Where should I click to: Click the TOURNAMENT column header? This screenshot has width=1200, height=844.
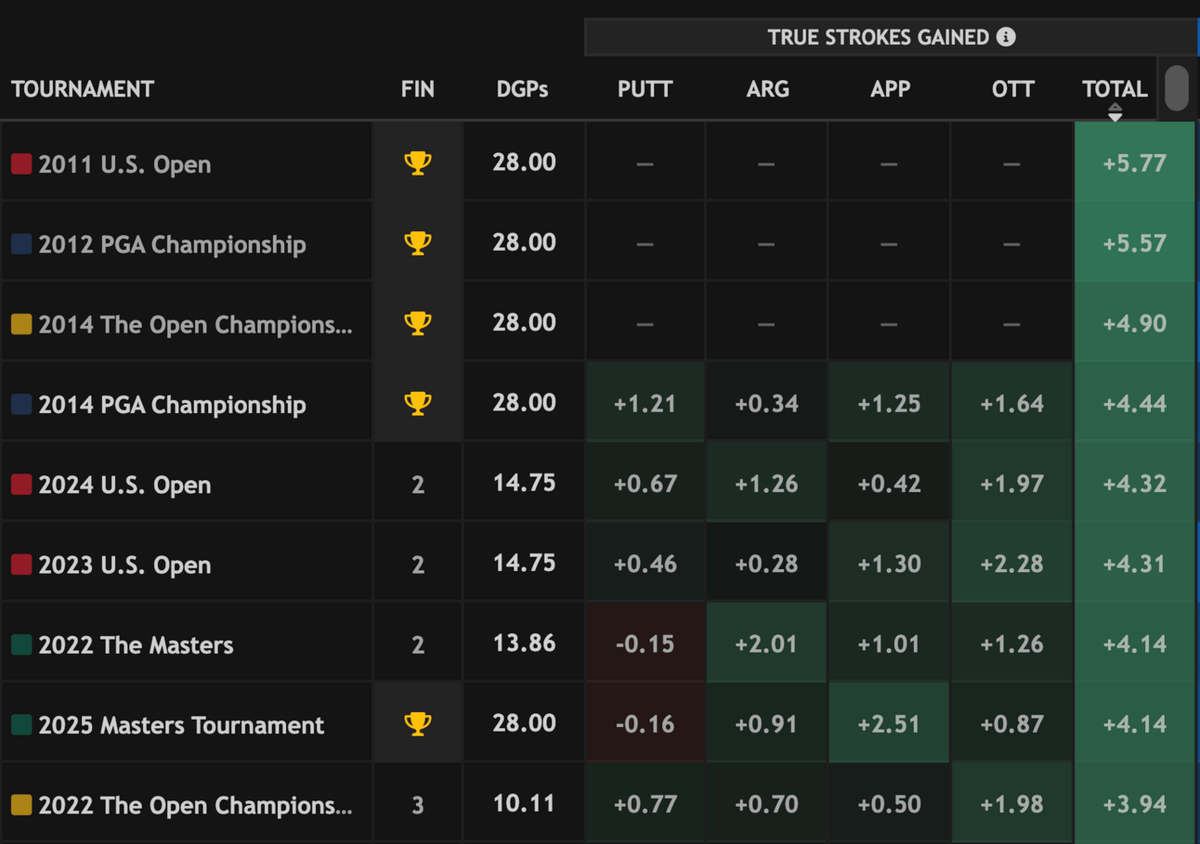coord(83,89)
